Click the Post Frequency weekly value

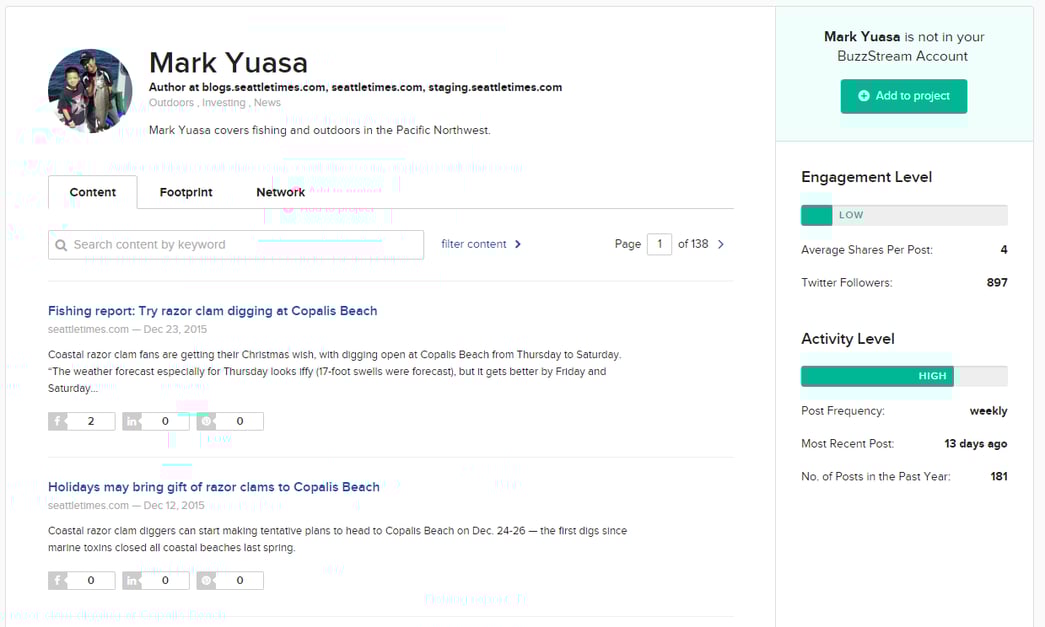pos(988,411)
